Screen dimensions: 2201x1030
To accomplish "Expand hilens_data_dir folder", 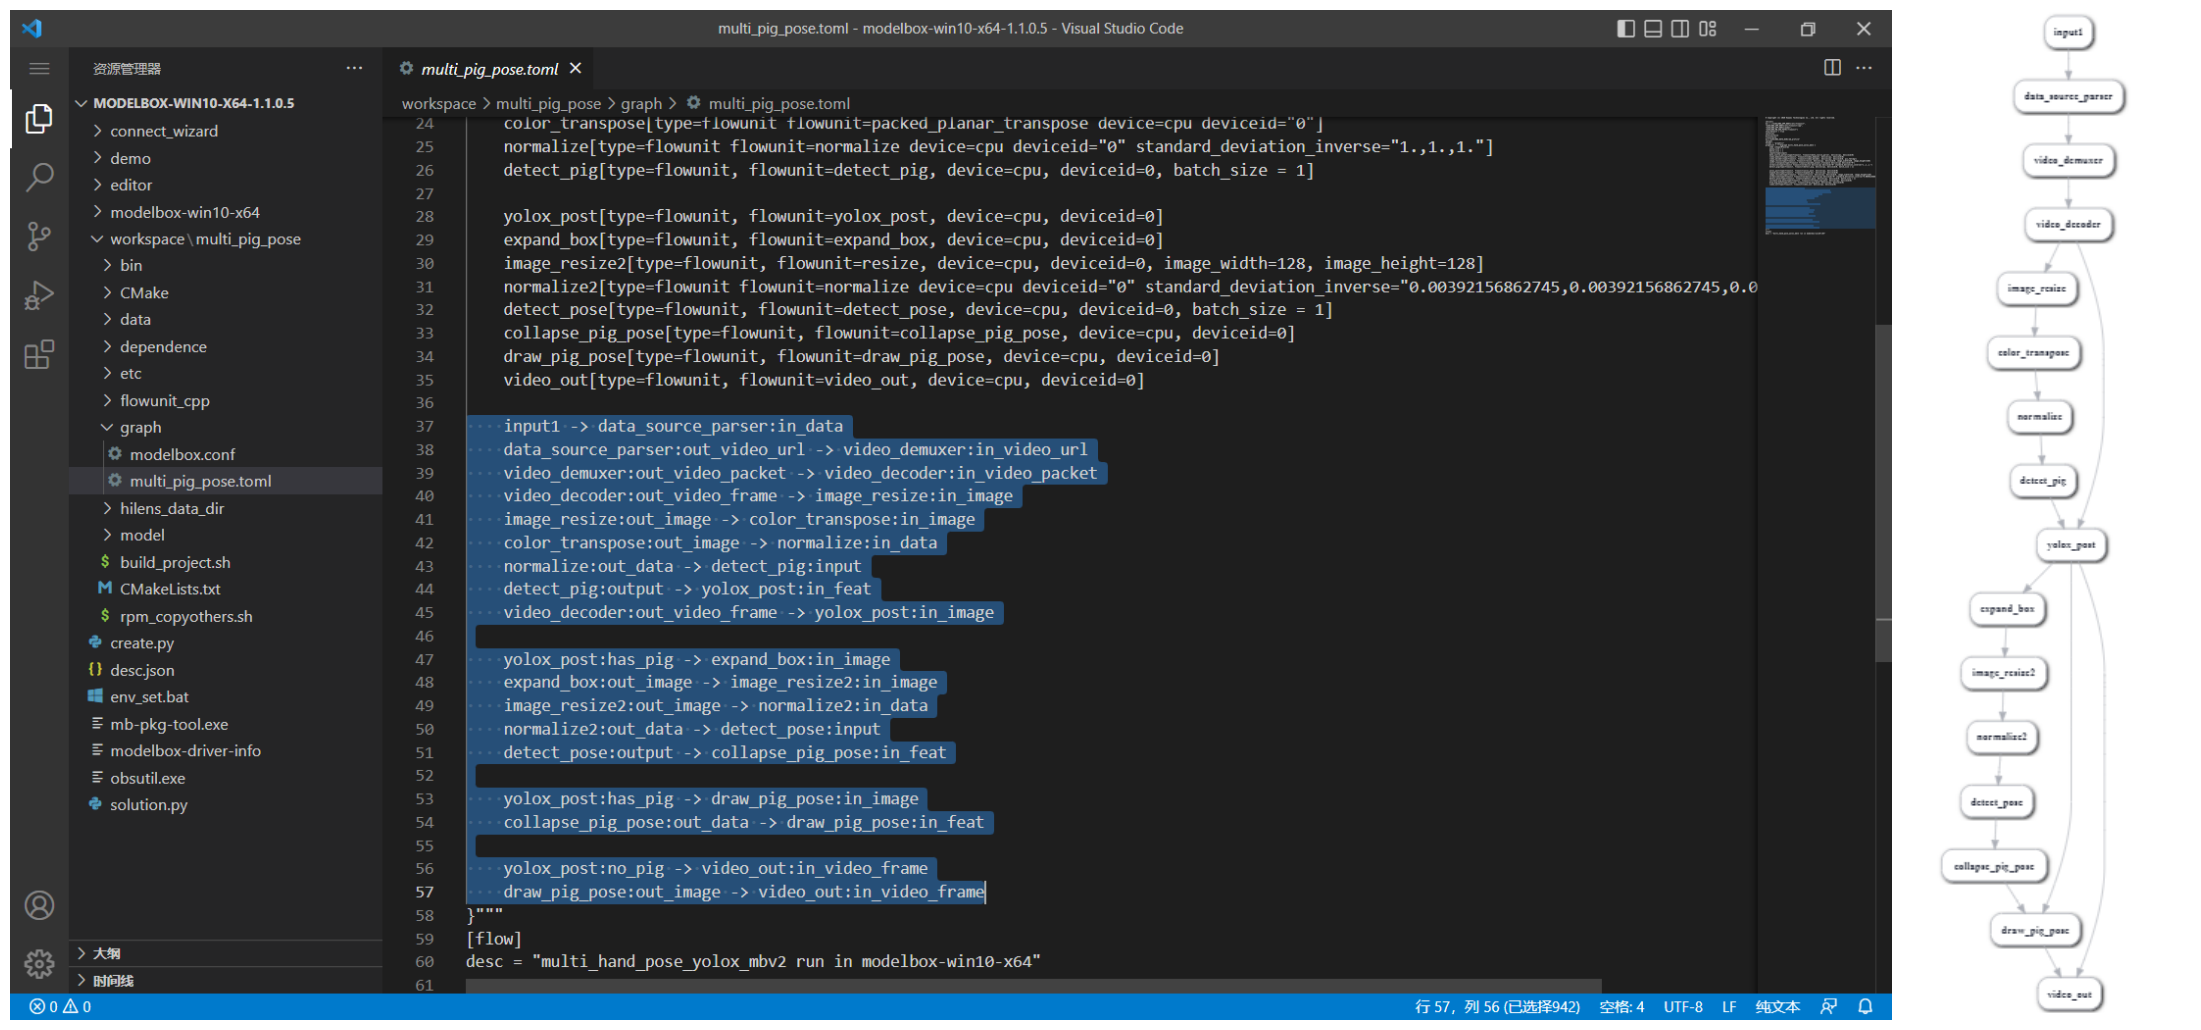I will (x=226, y=508).
